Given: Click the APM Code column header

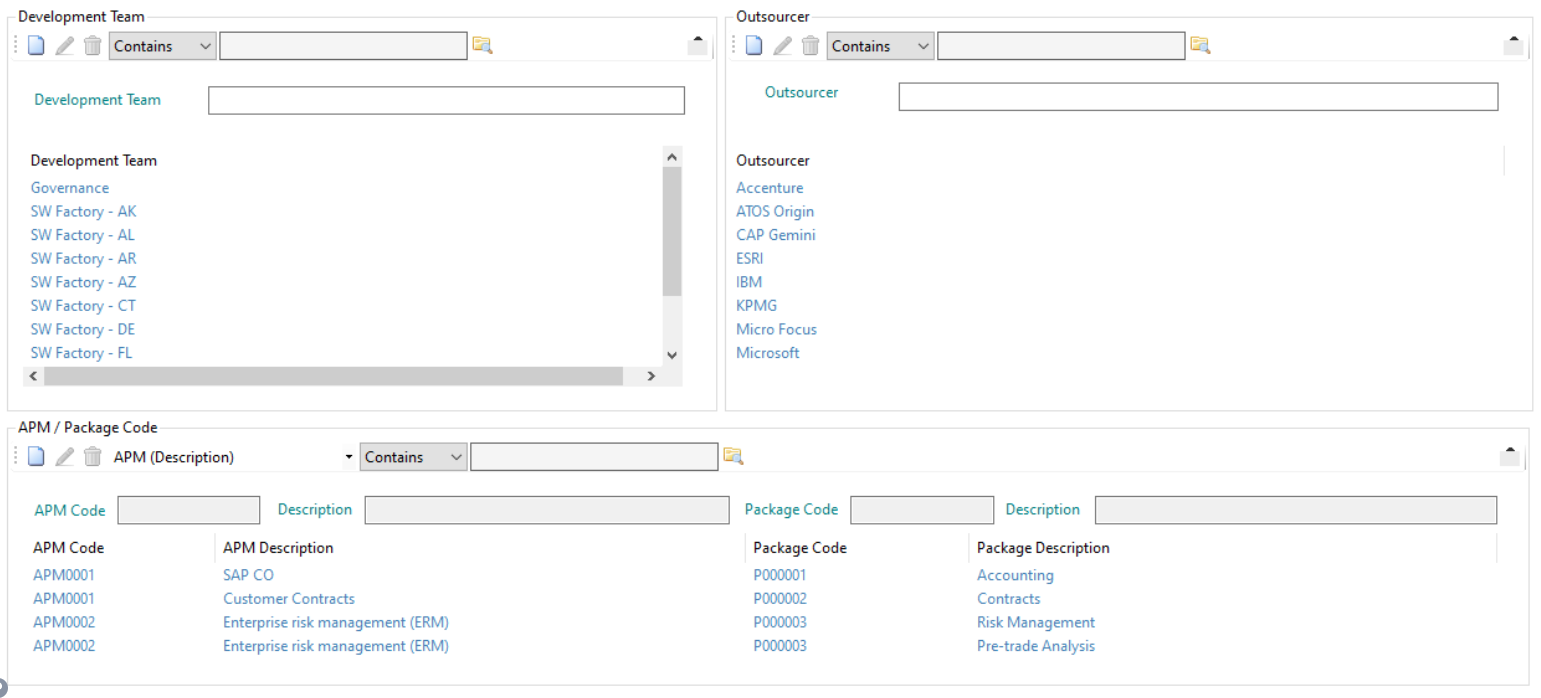Looking at the screenshot, I should click(70, 547).
